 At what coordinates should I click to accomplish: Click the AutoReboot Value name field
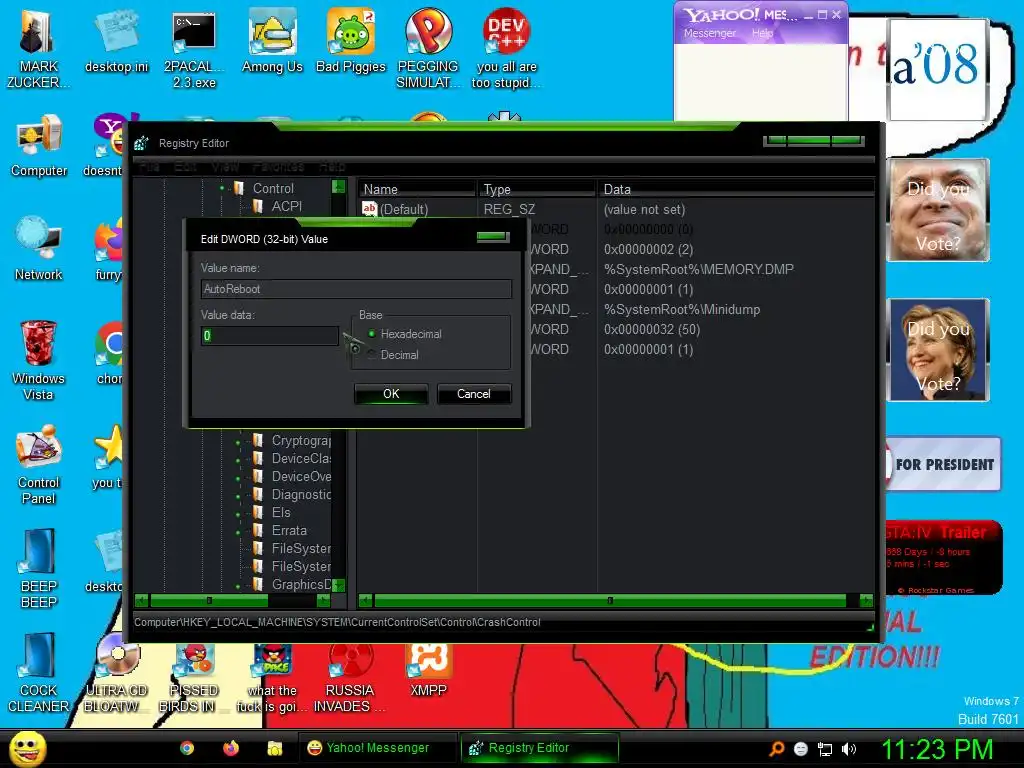pyautogui.click(x=356, y=289)
